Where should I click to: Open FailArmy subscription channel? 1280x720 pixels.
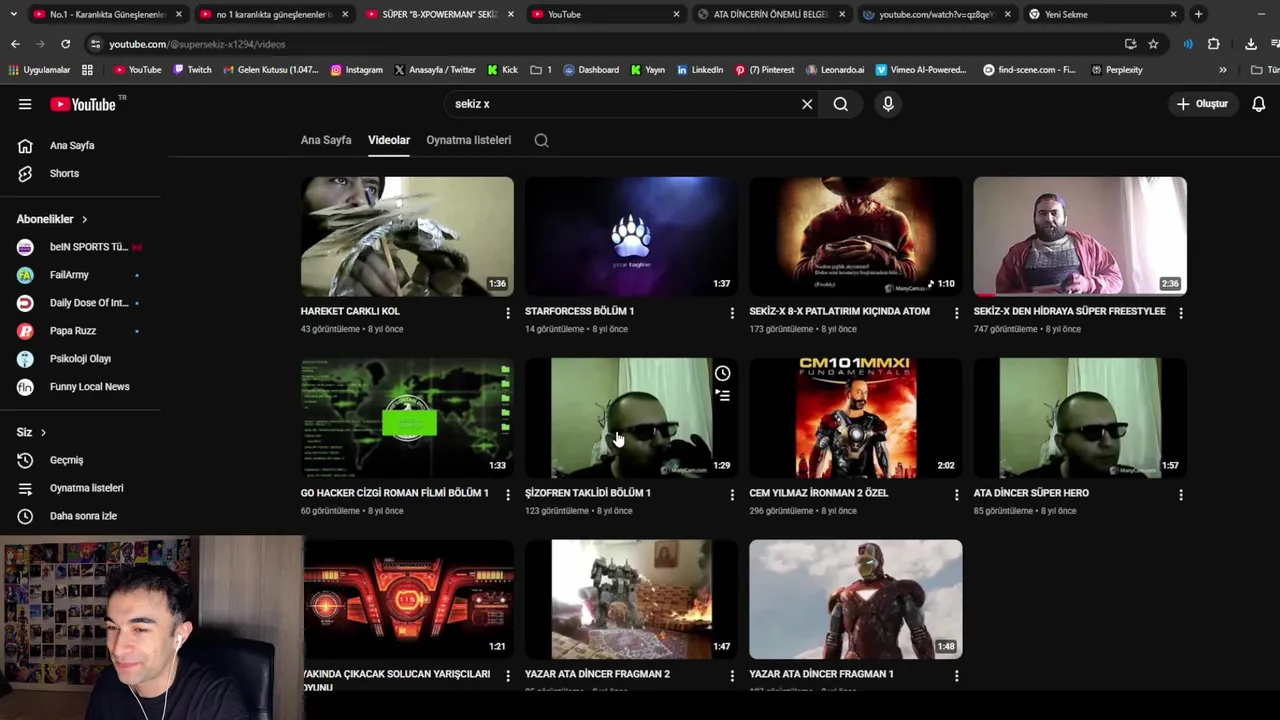(80, 275)
